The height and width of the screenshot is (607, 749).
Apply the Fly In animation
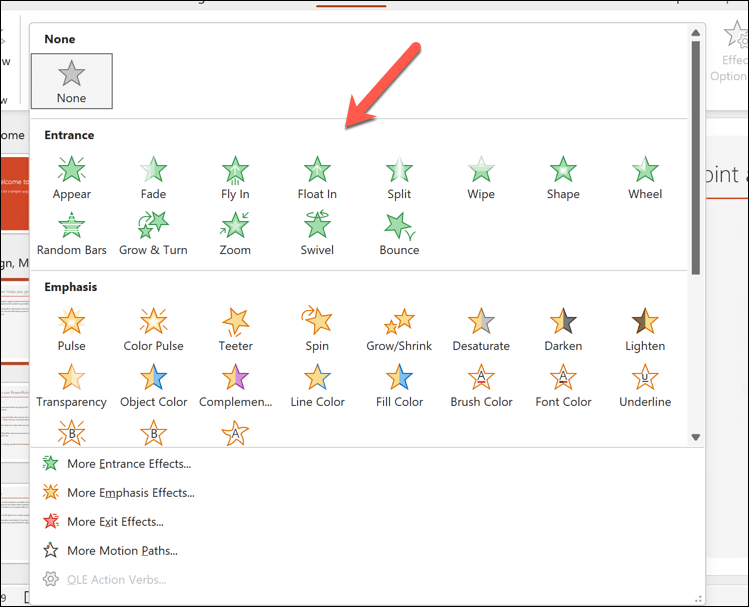pyautogui.click(x=235, y=178)
